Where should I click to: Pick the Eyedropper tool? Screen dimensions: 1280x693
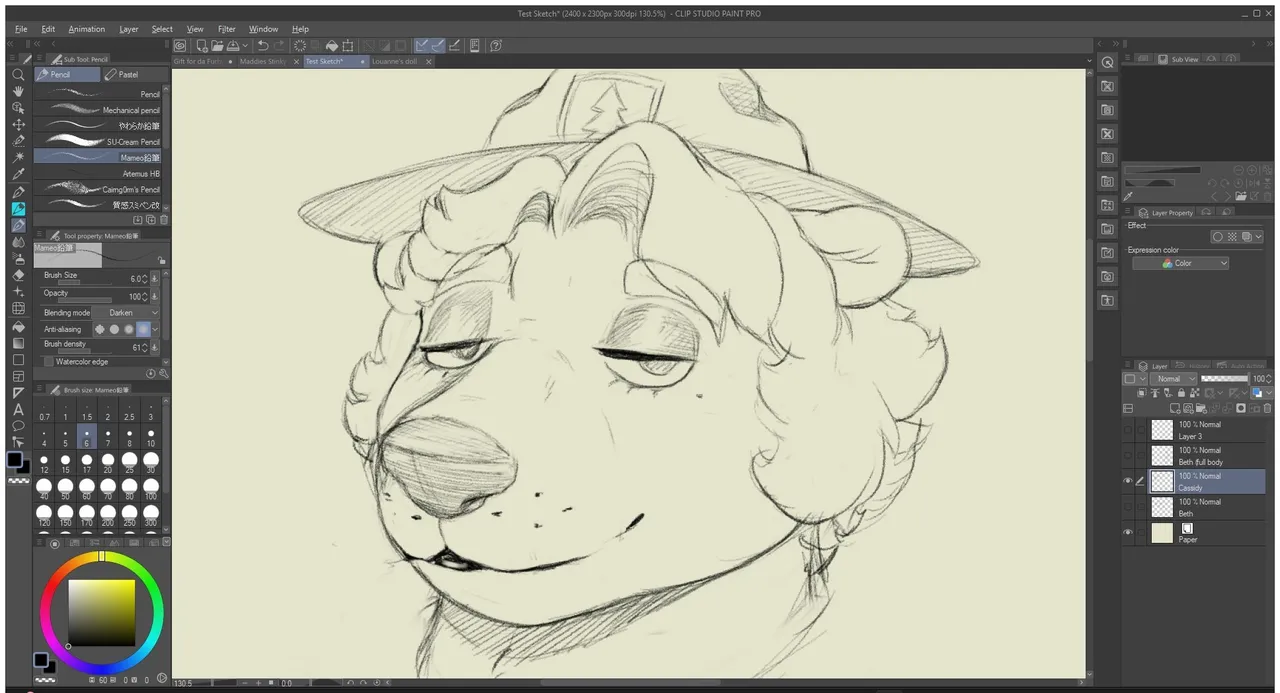click(18, 175)
